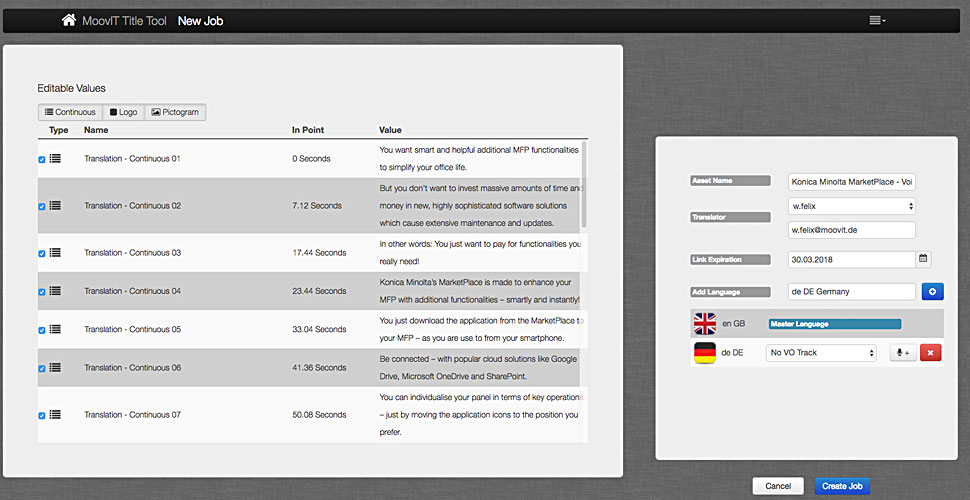Click the Value column header
This screenshot has height=500, width=970.
click(390, 130)
